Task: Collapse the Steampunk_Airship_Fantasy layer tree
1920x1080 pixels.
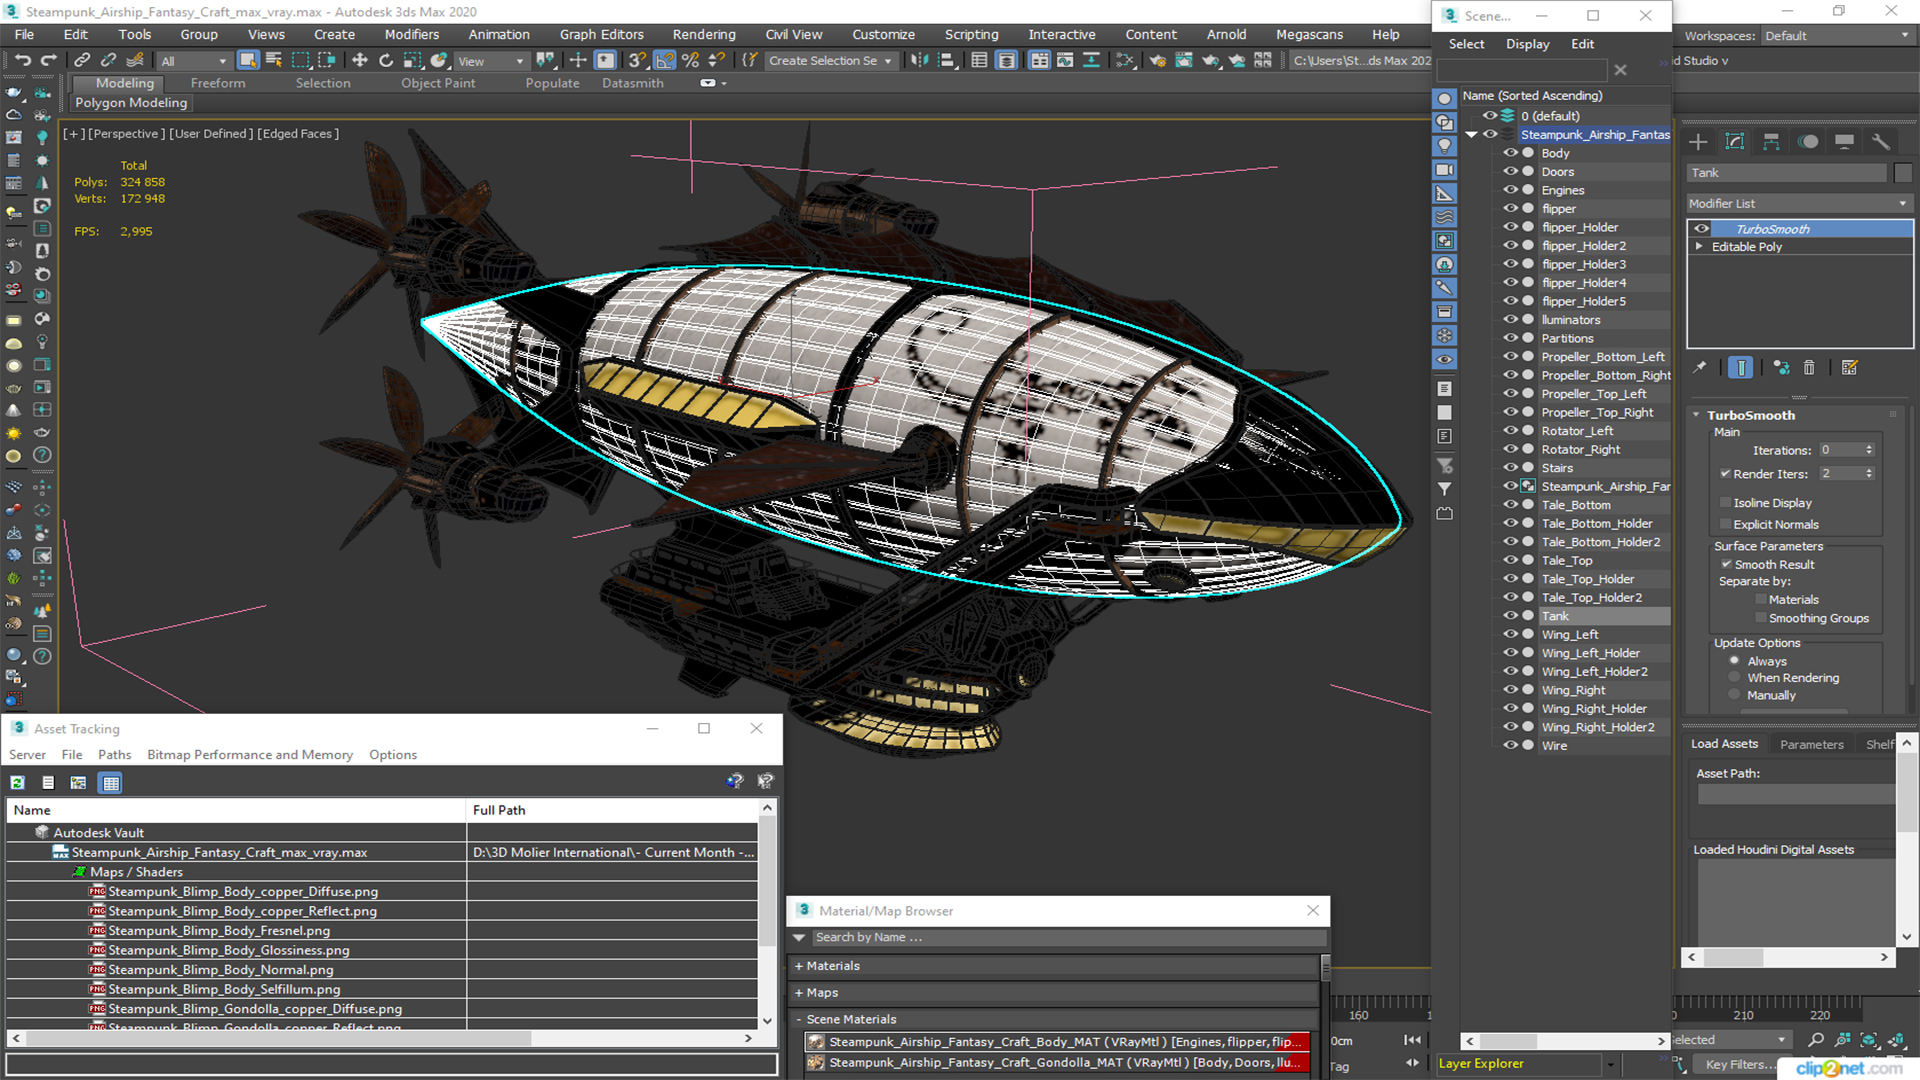Action: tap(1472, 134)
